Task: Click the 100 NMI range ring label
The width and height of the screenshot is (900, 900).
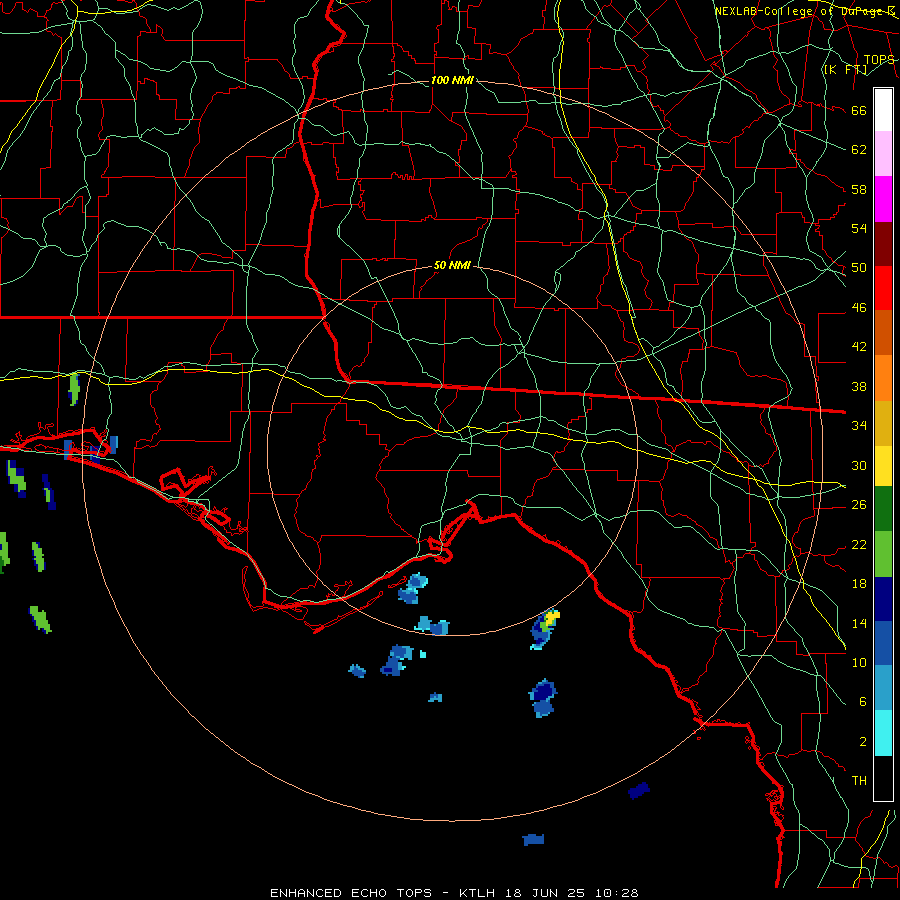Action: 452,80
